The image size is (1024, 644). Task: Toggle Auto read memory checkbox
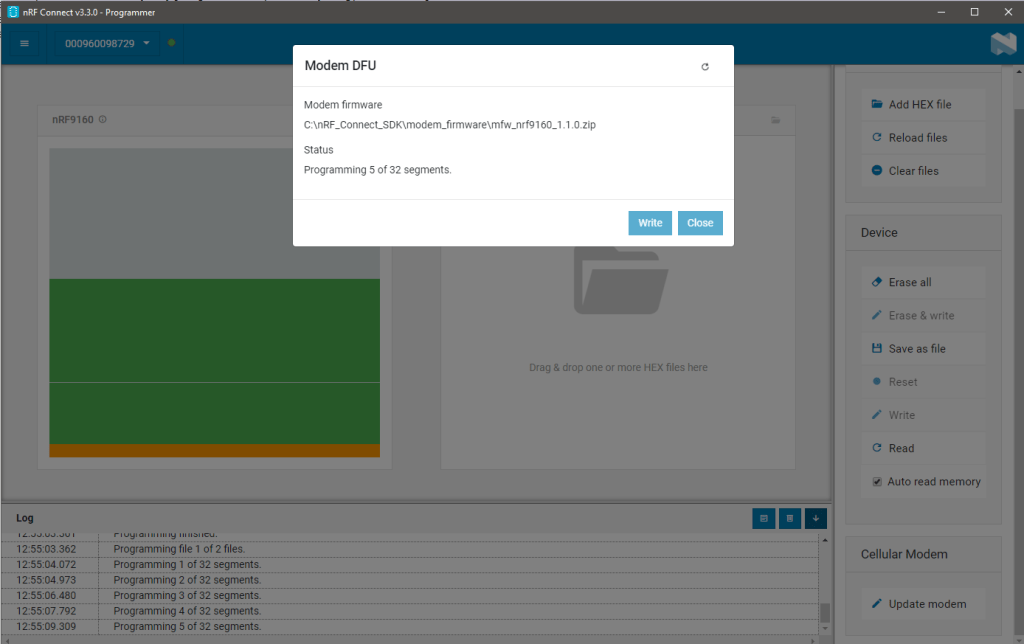click(x=877, y=482)
